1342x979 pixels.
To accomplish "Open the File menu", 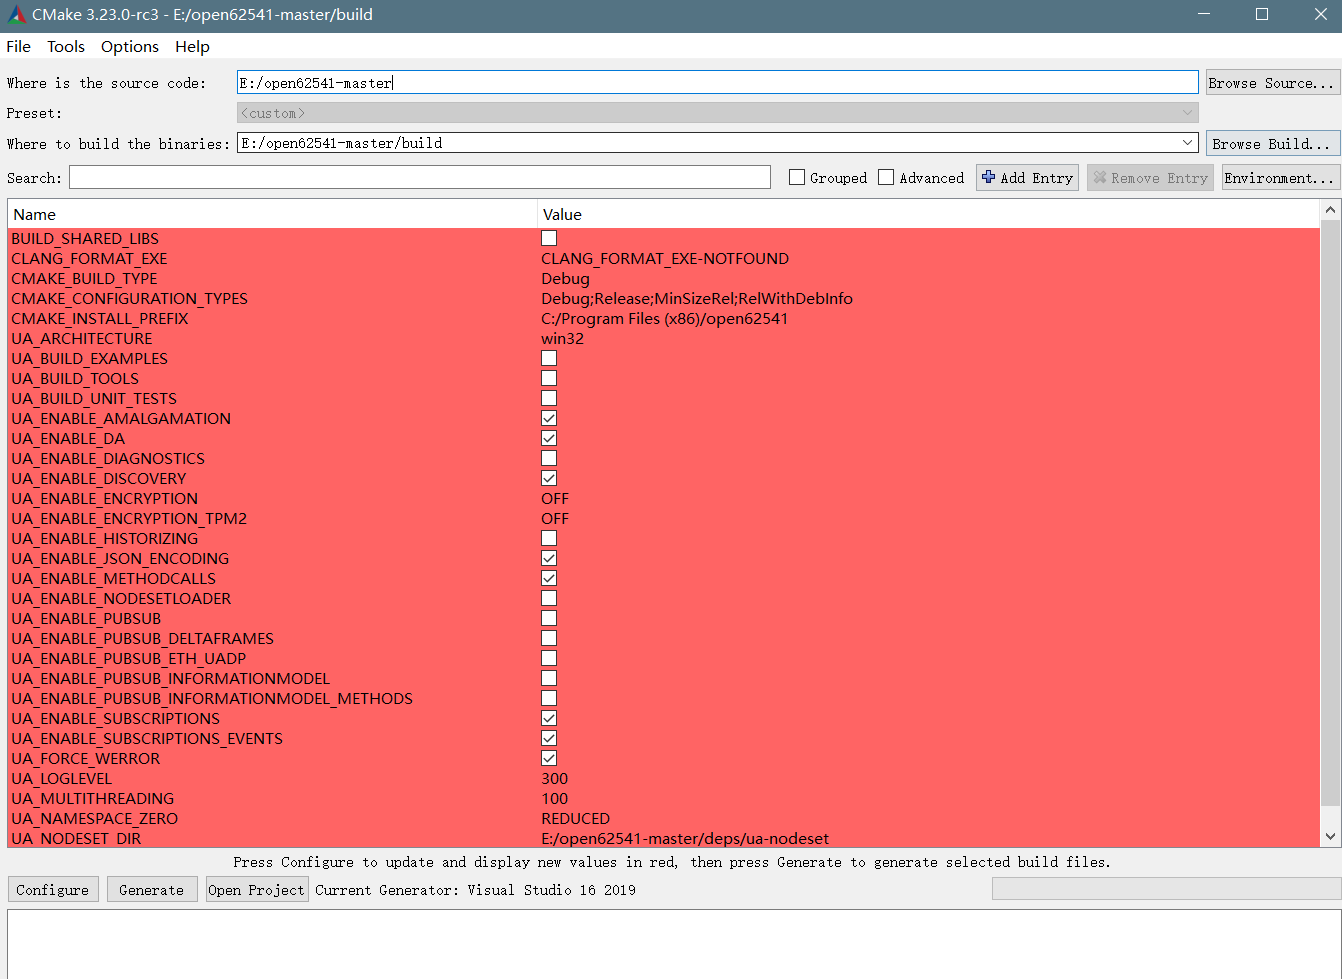I will 18,47.
